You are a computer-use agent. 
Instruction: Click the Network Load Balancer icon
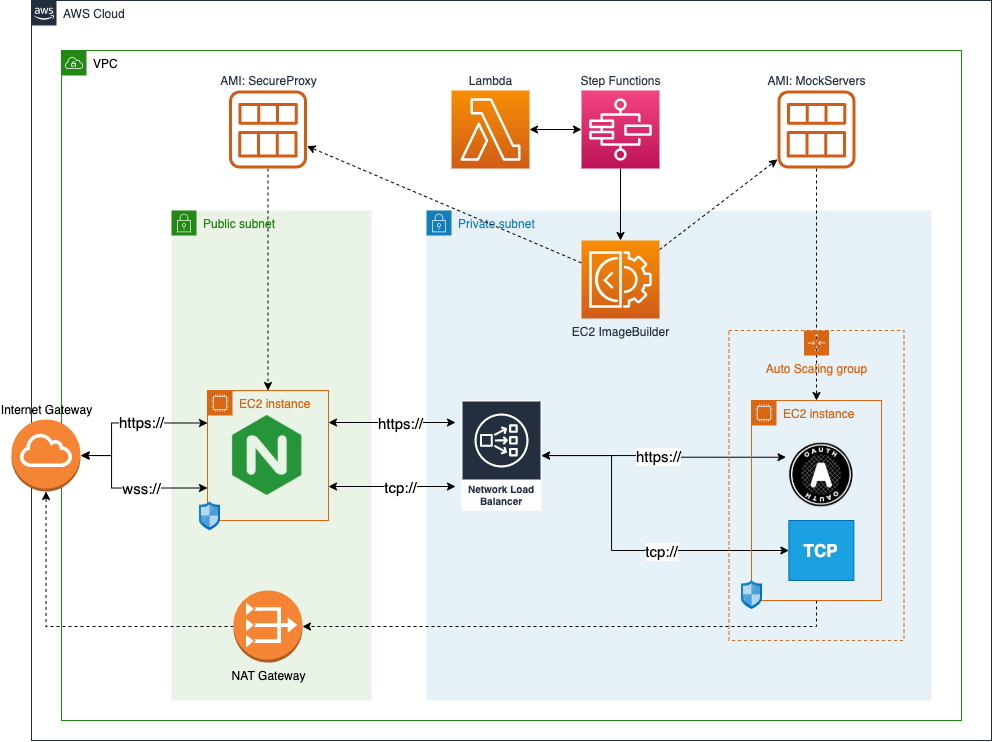[x=501, y=440]
